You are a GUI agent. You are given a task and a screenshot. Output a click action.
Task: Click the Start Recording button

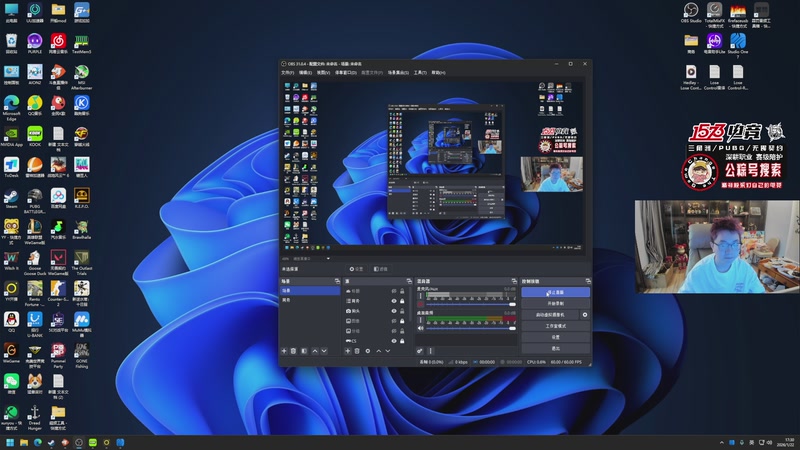pos(555,303)
